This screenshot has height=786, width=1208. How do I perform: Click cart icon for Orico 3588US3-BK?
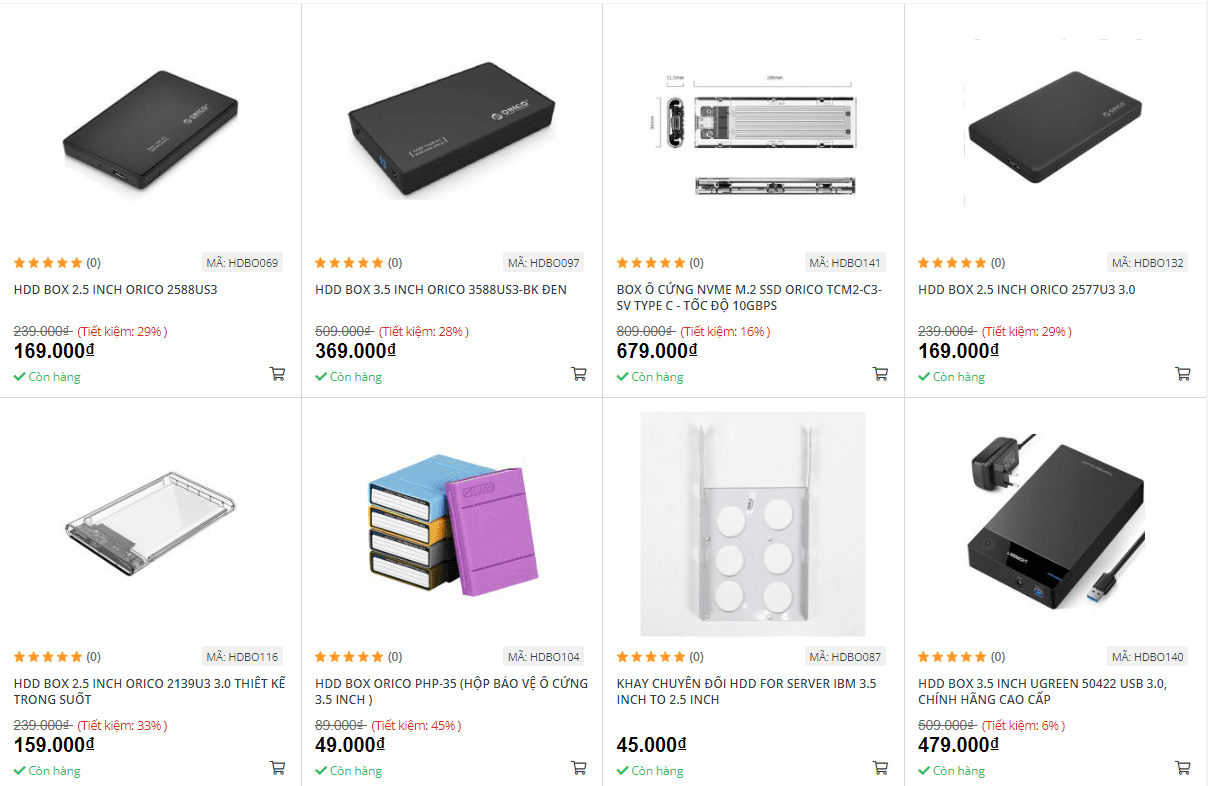578,374
